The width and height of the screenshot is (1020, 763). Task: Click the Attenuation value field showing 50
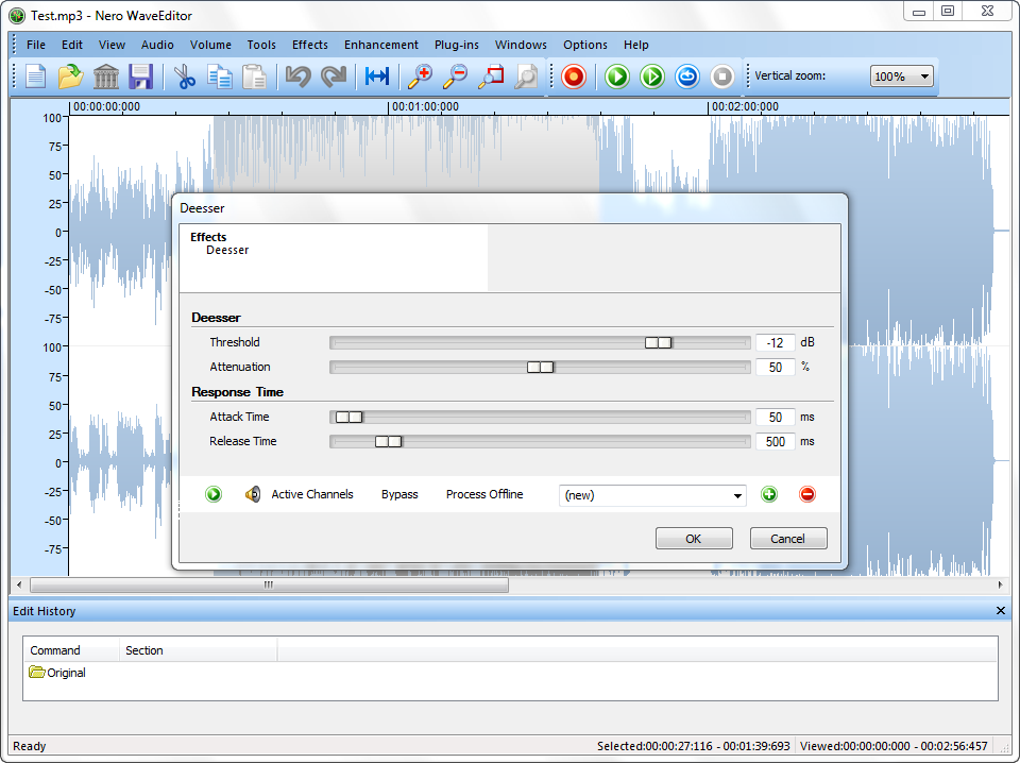point(775,368)
